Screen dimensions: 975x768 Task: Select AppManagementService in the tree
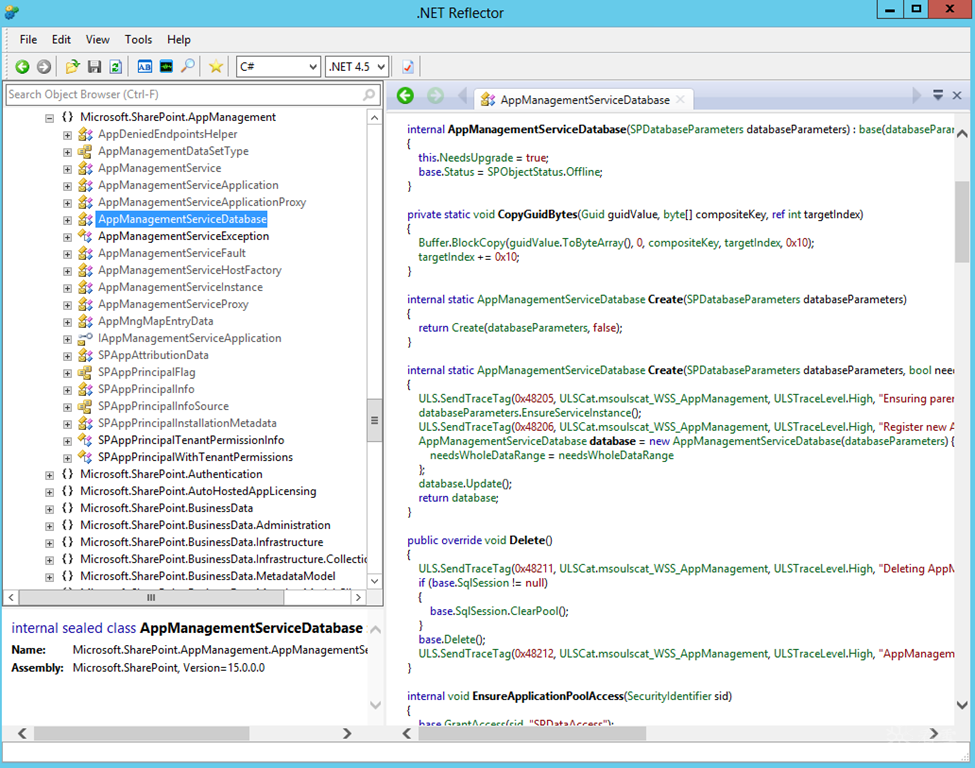(160, 168)
